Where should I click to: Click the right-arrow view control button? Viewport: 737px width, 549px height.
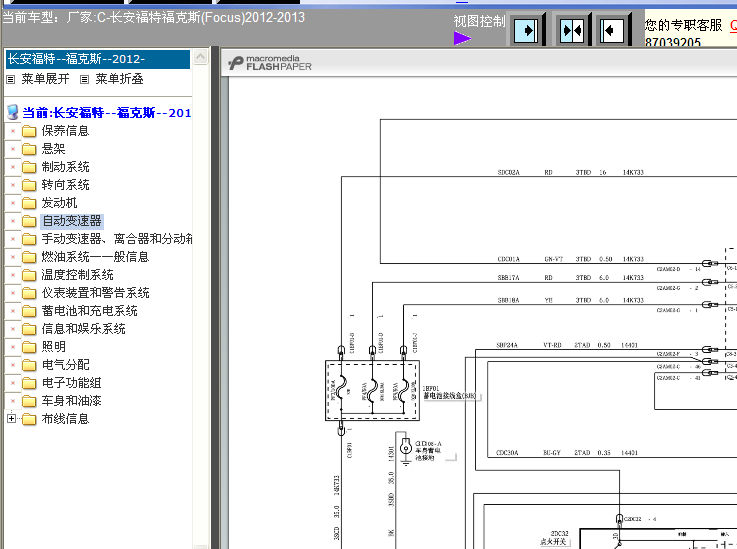pos(526,30)
